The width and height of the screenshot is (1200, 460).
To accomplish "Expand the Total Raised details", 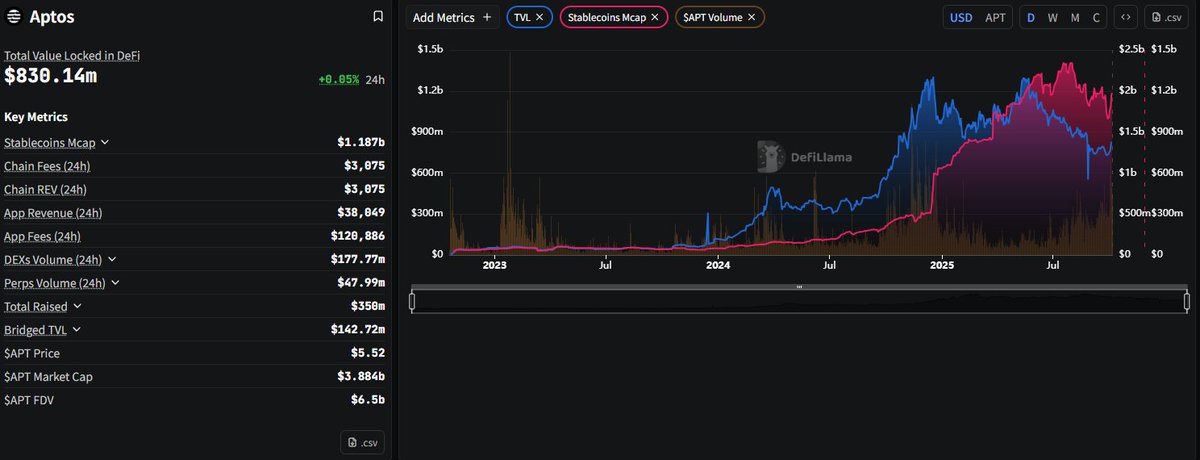I will point(77,306).
